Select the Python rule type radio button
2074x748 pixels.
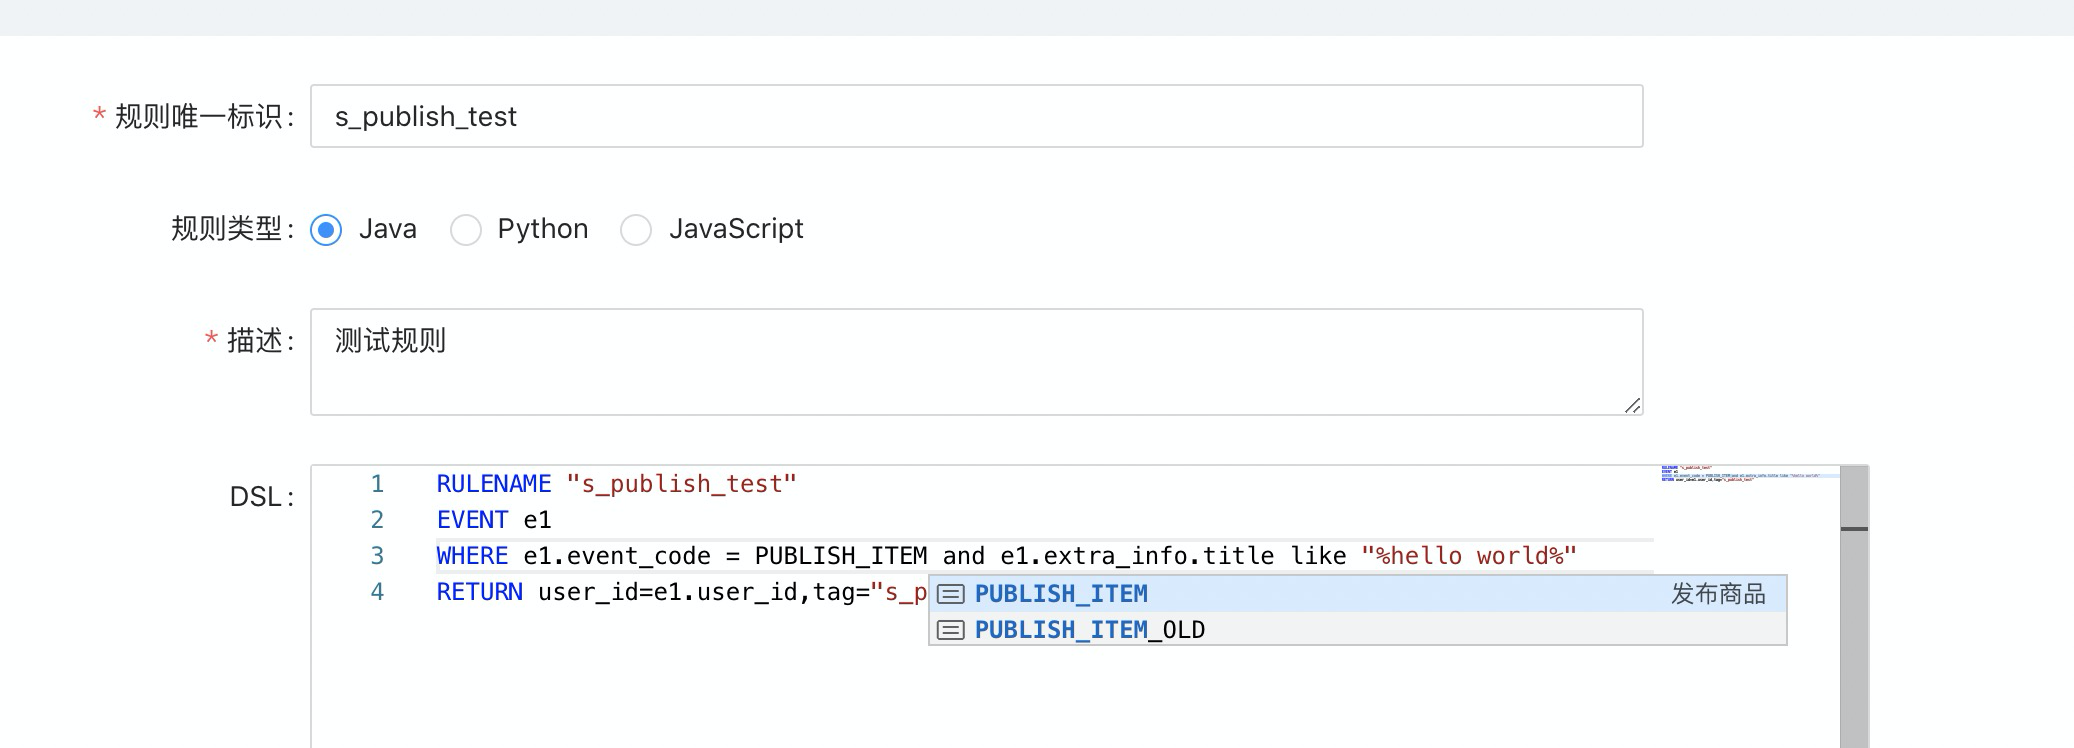(466, 230)
